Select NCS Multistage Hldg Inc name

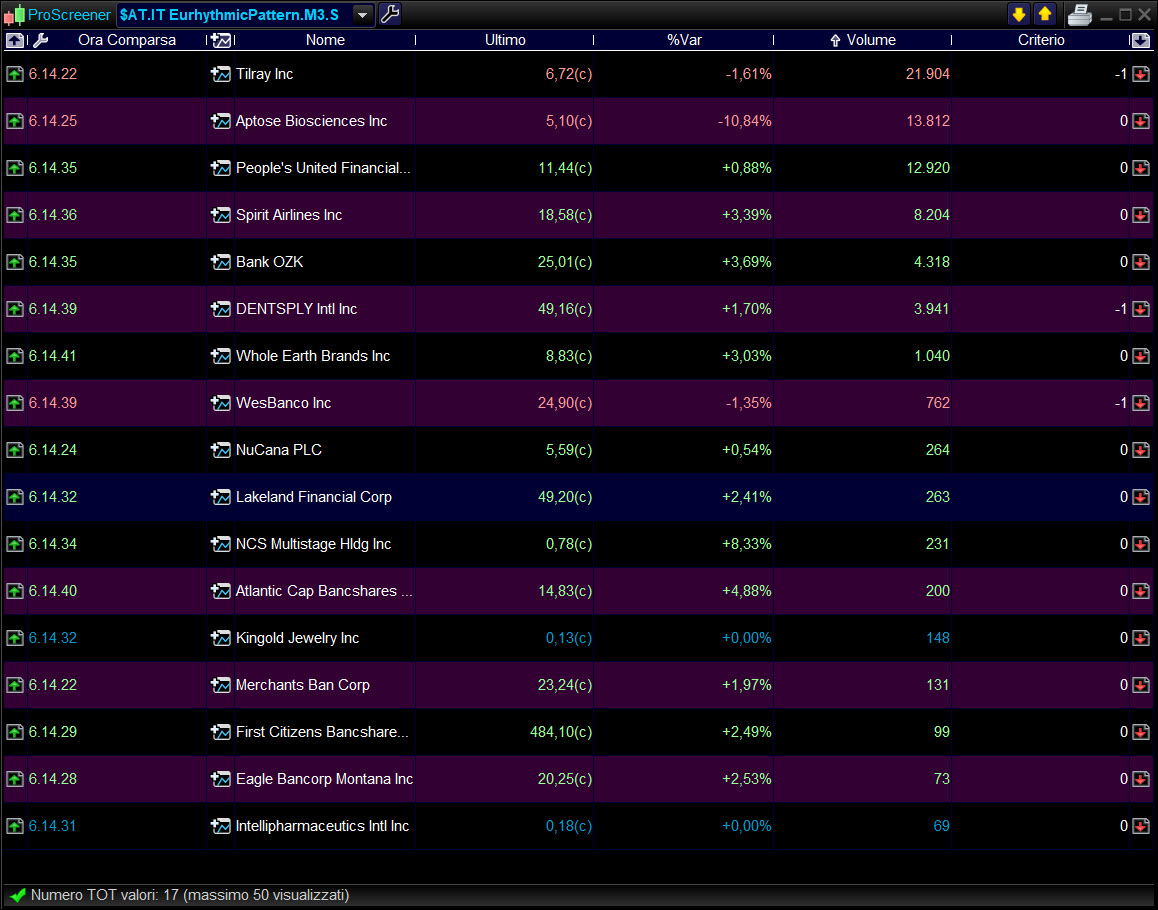pos(313,544)
